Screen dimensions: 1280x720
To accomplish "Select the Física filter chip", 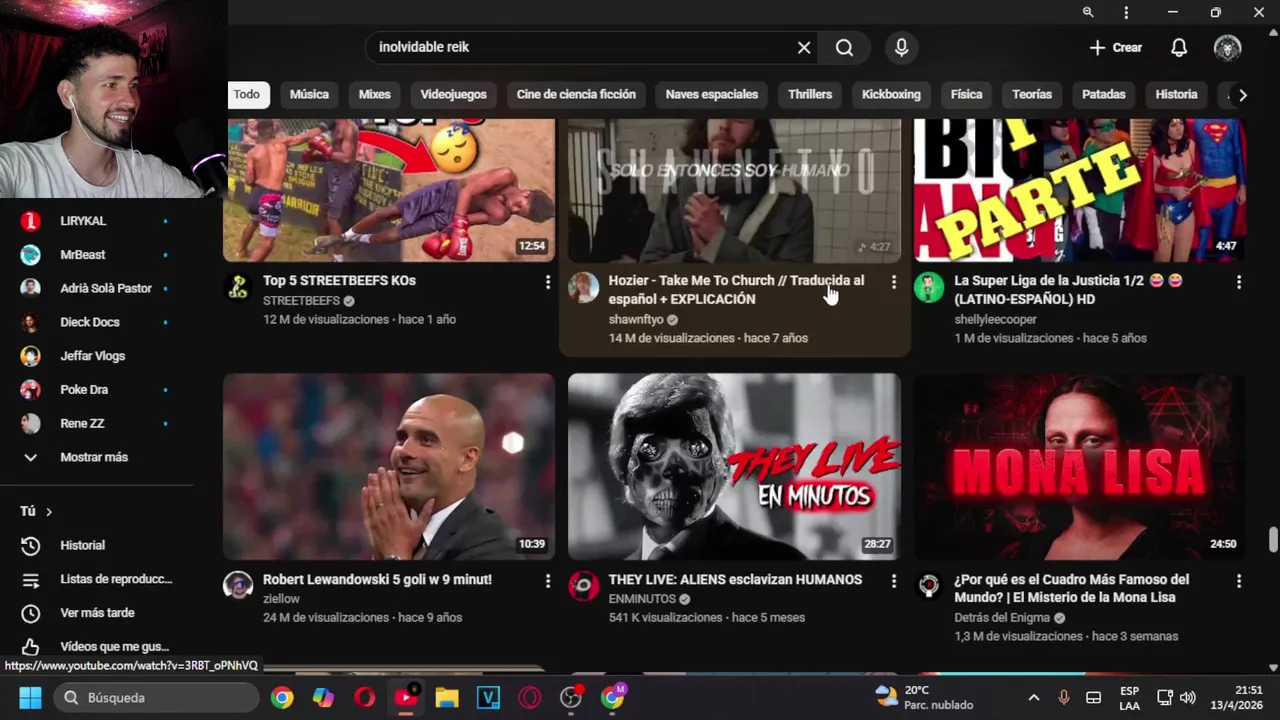I will click(966, 94).
